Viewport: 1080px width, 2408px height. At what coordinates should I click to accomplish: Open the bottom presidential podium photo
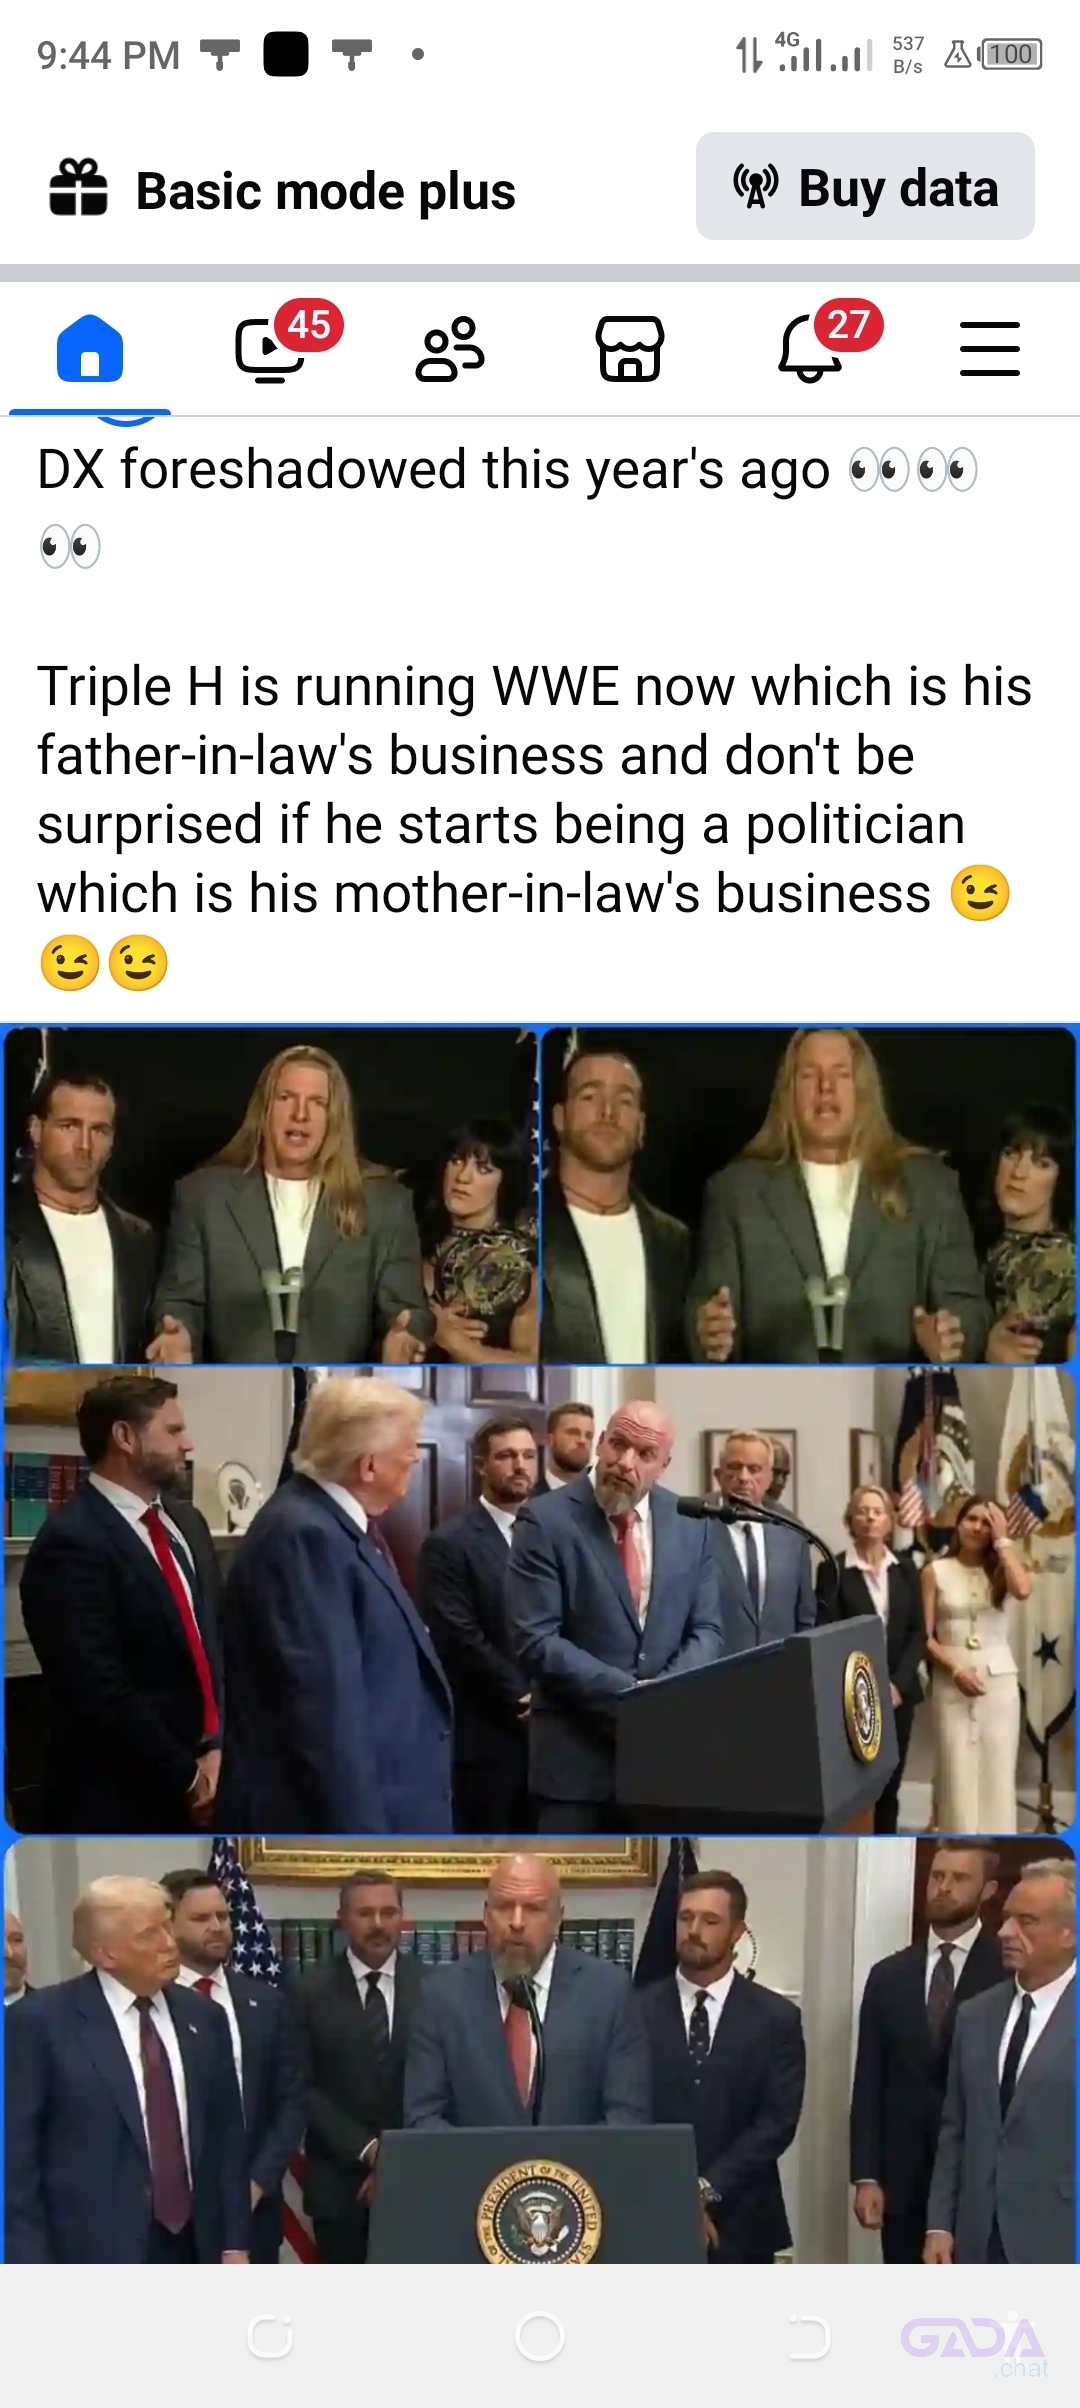point(540,2050)
